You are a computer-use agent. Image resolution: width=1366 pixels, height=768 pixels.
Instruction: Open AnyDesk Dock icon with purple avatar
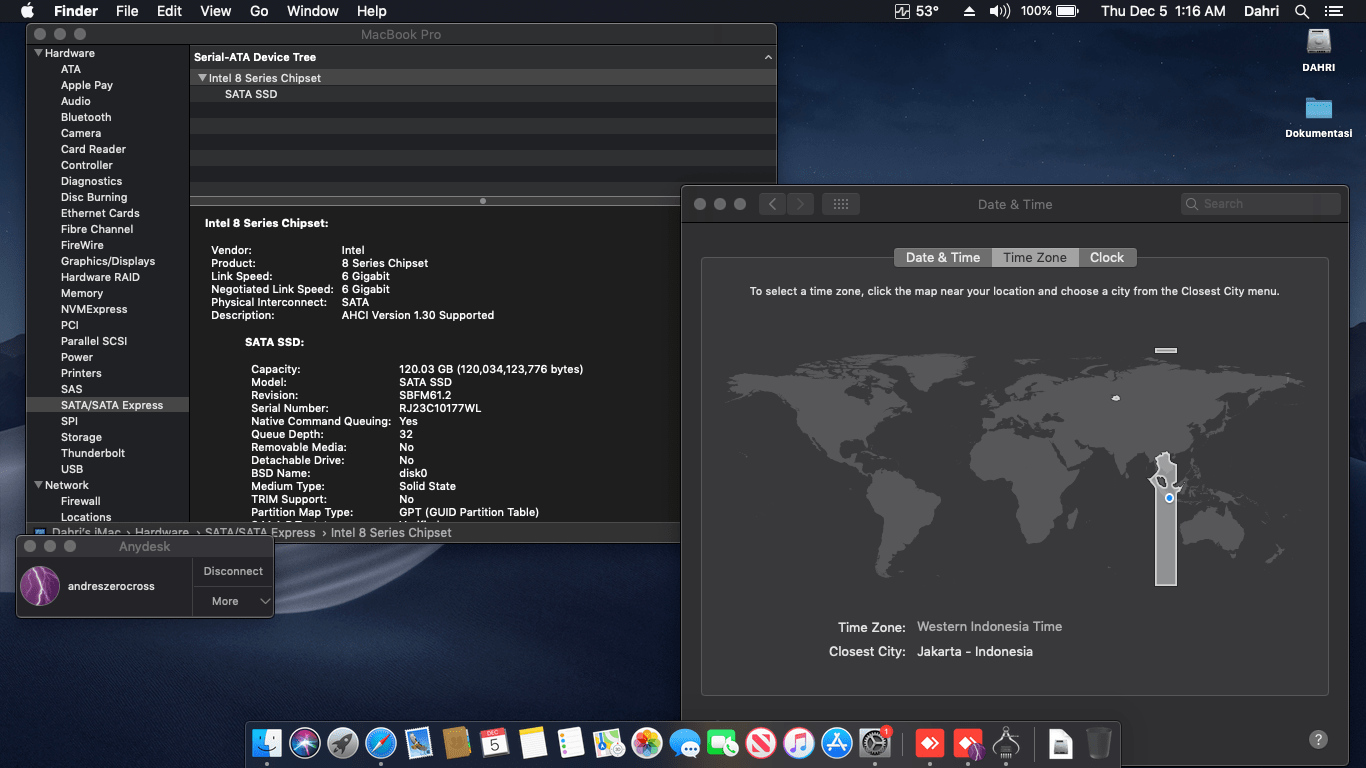coord(968,743)
